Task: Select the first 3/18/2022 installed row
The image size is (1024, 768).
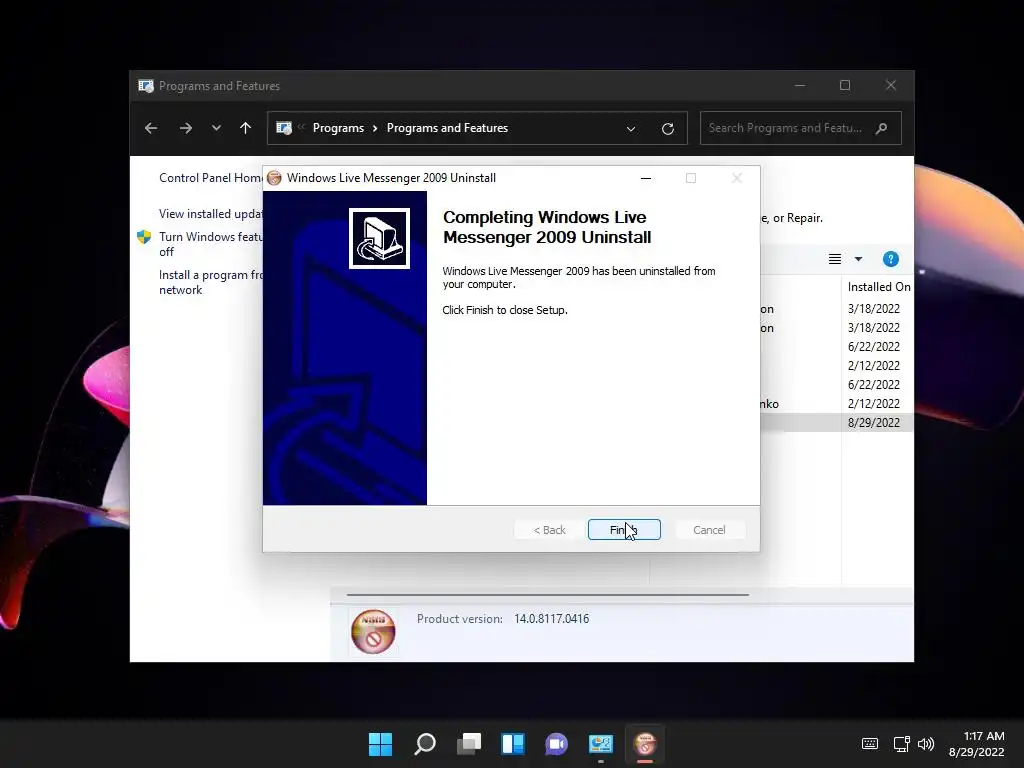Action: 837,309
